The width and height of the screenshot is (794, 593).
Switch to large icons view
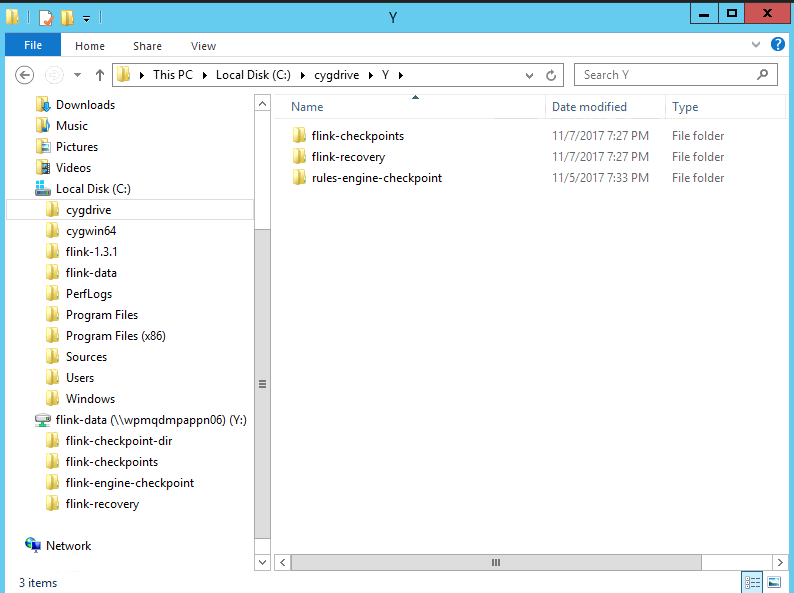tap(773, 582)
